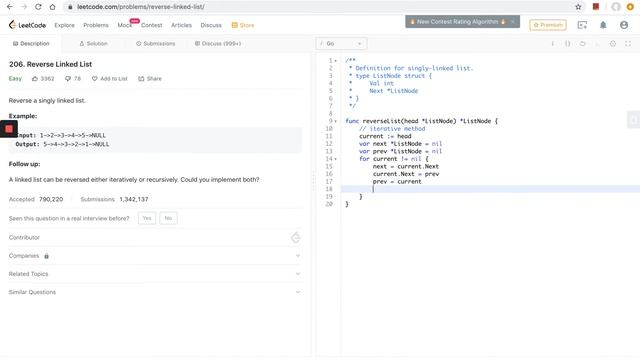Collapse the code fold arrow on line 9
This screenshot has width=640, height=360.
click(x=336, y=121)
